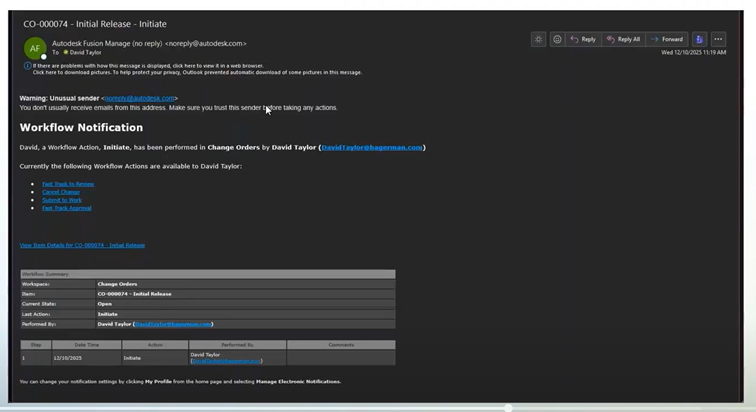Click the email link in step 1 table row
The image size is (756, 412).
tap(226, 361)
